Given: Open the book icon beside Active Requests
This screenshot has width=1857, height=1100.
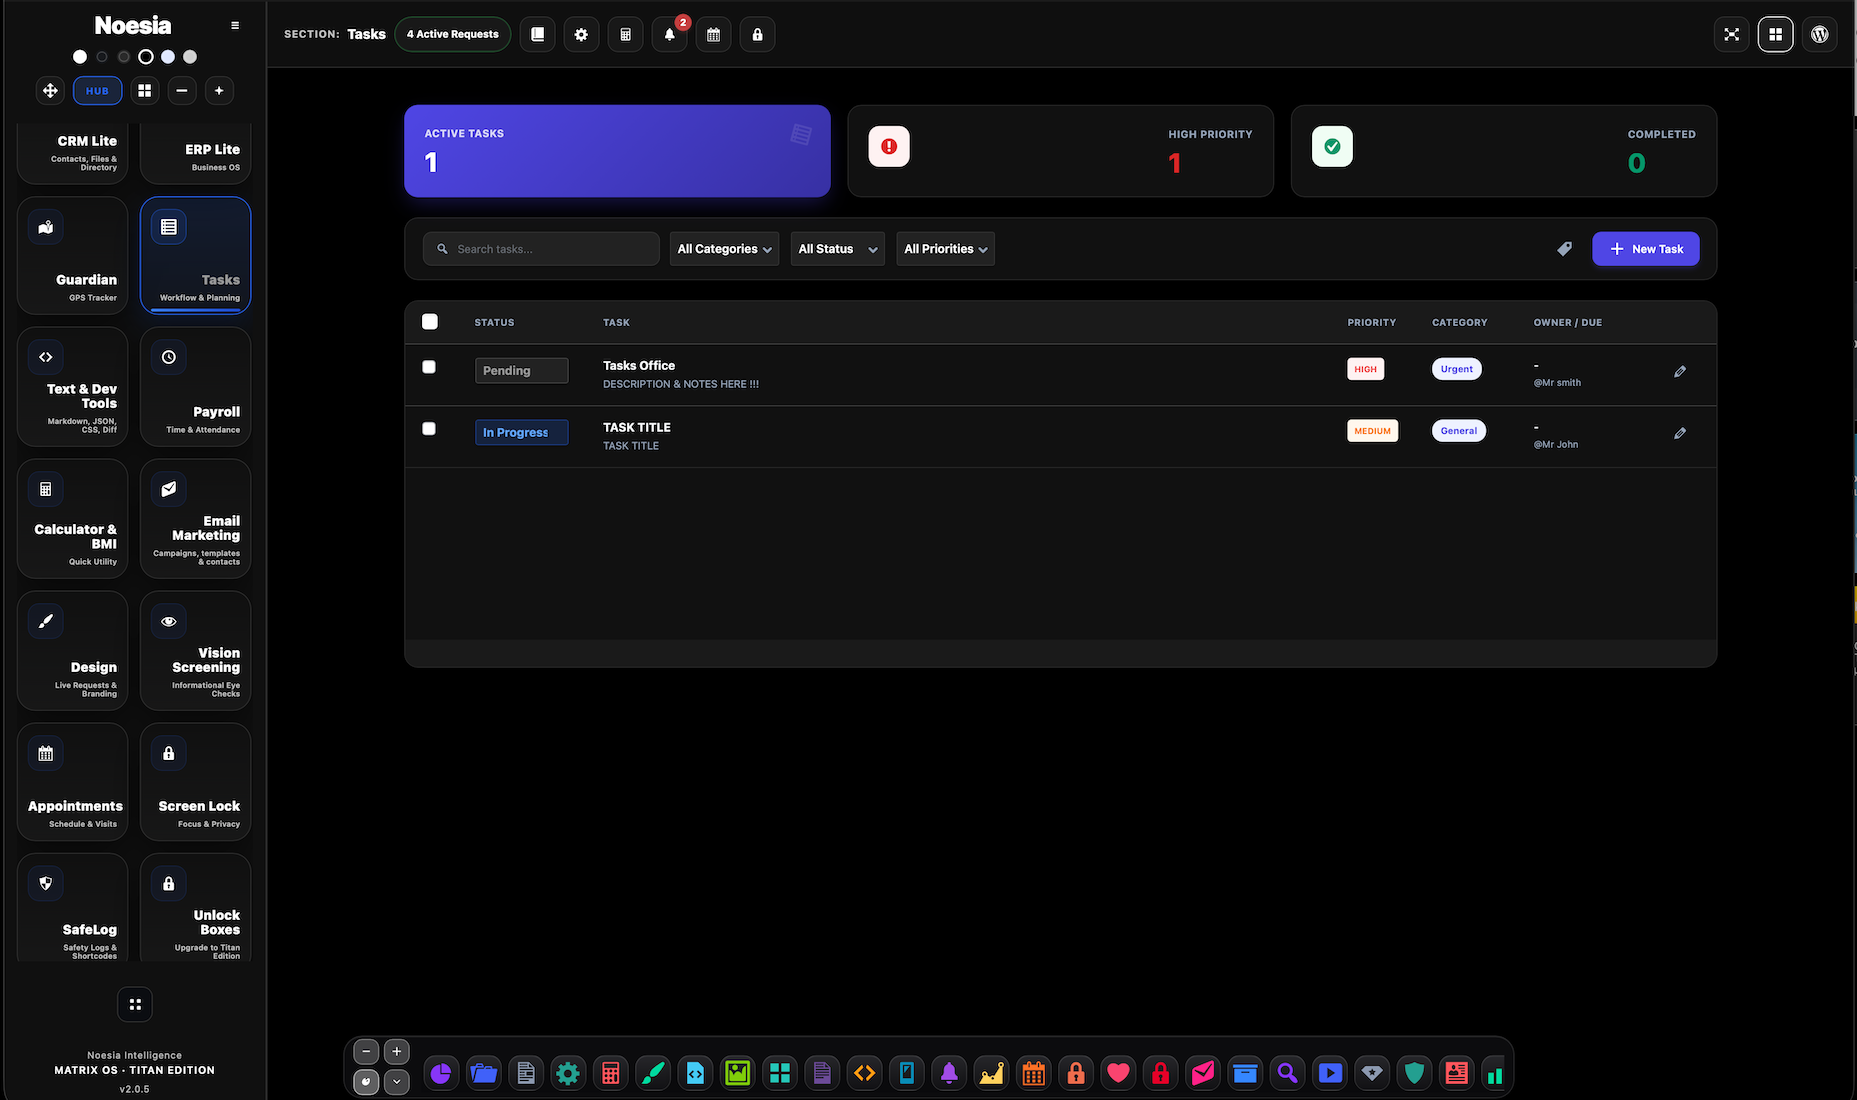Looking at the screenshot, I should (x=537, y=35).
